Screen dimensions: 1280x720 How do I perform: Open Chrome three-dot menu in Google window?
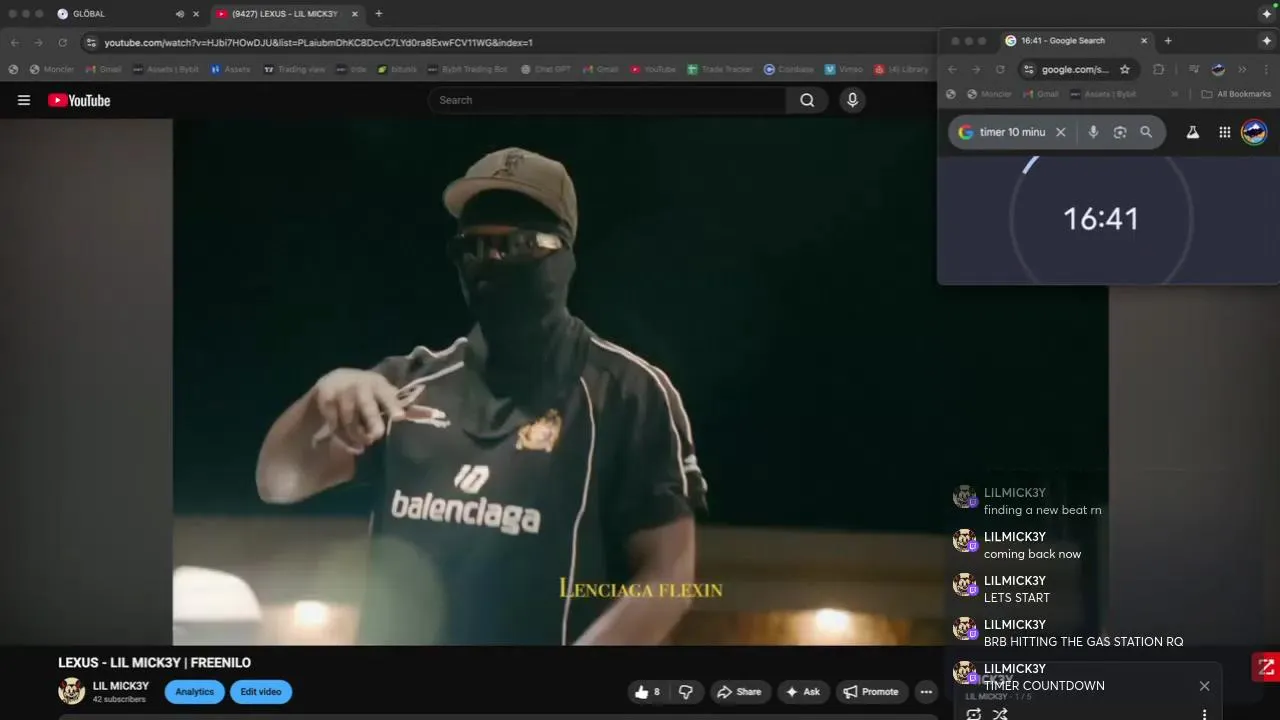(1265, 70)
